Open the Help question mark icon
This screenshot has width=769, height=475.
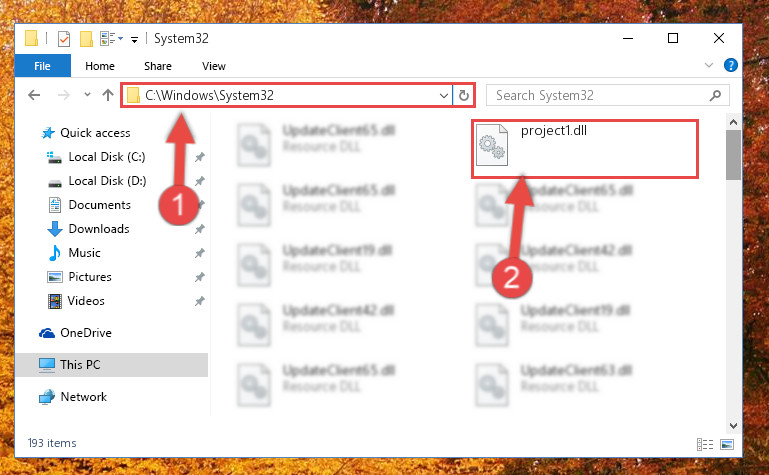tap(731, 65)
